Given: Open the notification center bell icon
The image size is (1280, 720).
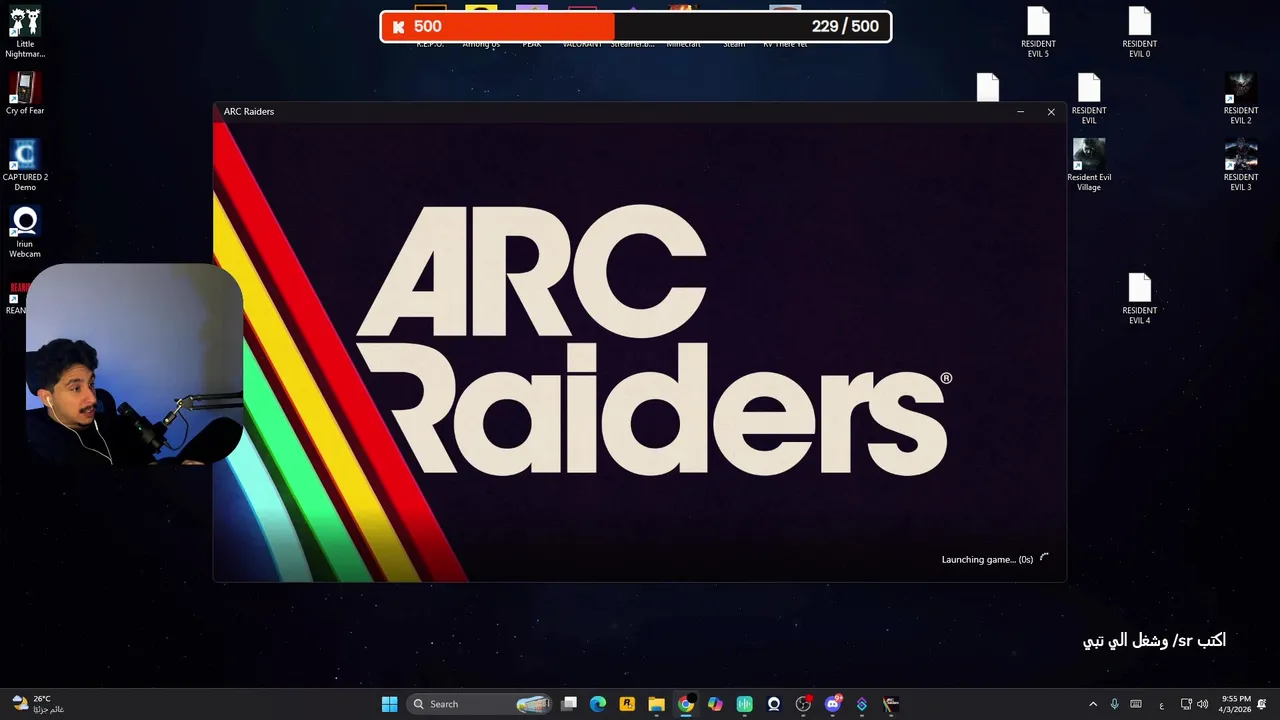Looking at the screenshot, I should click(1262, 704).
